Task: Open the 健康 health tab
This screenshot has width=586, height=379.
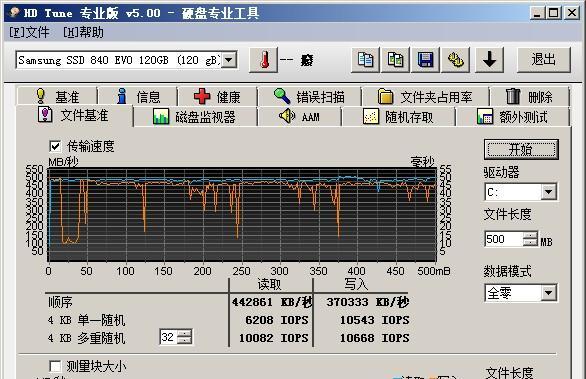Action: pyautogui.click(x=218, y=97)
